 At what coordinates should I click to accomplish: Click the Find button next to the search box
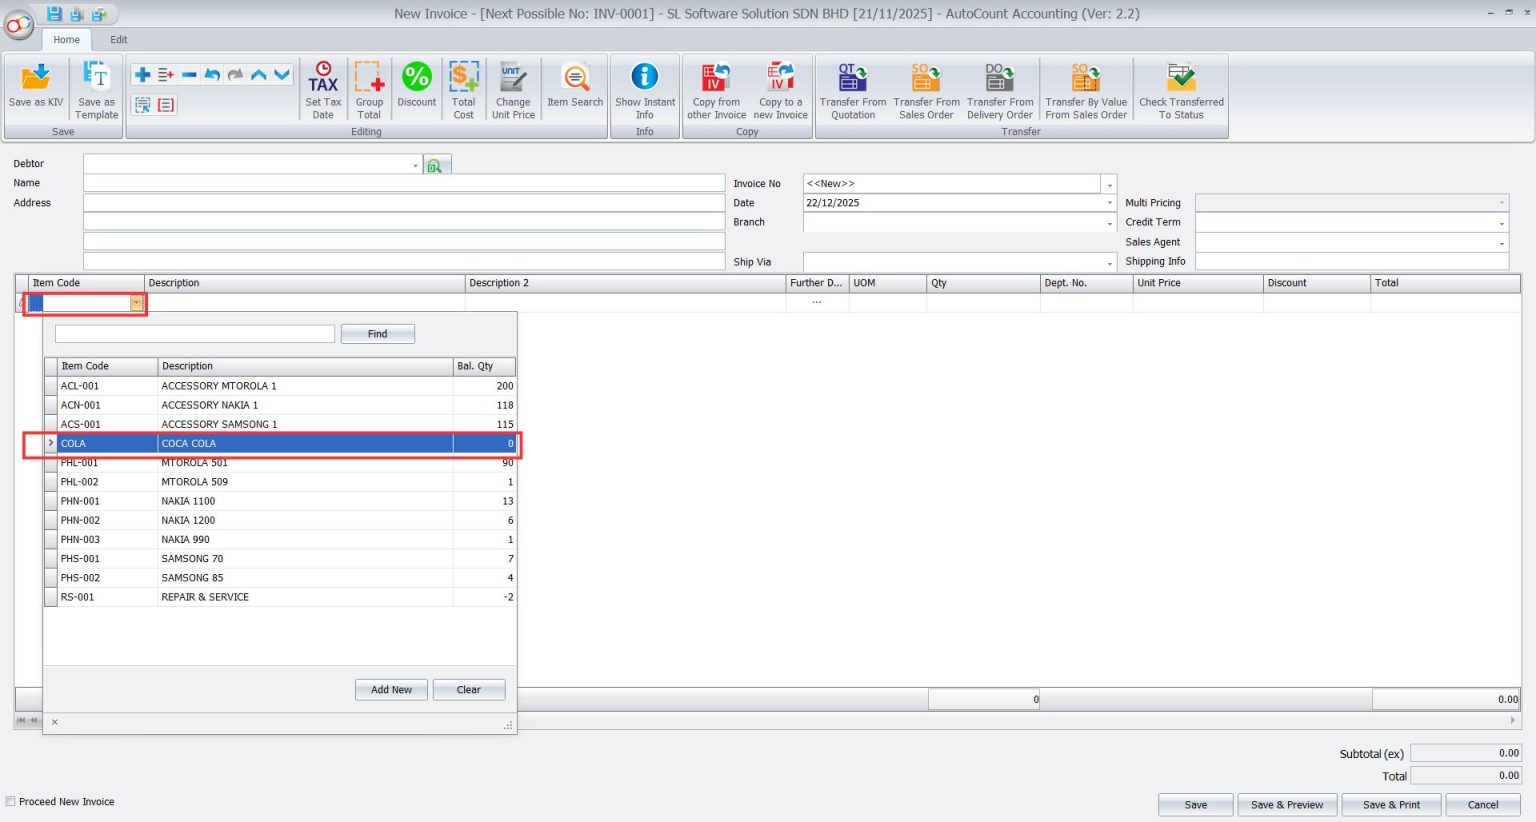click(x=377, y=333)
